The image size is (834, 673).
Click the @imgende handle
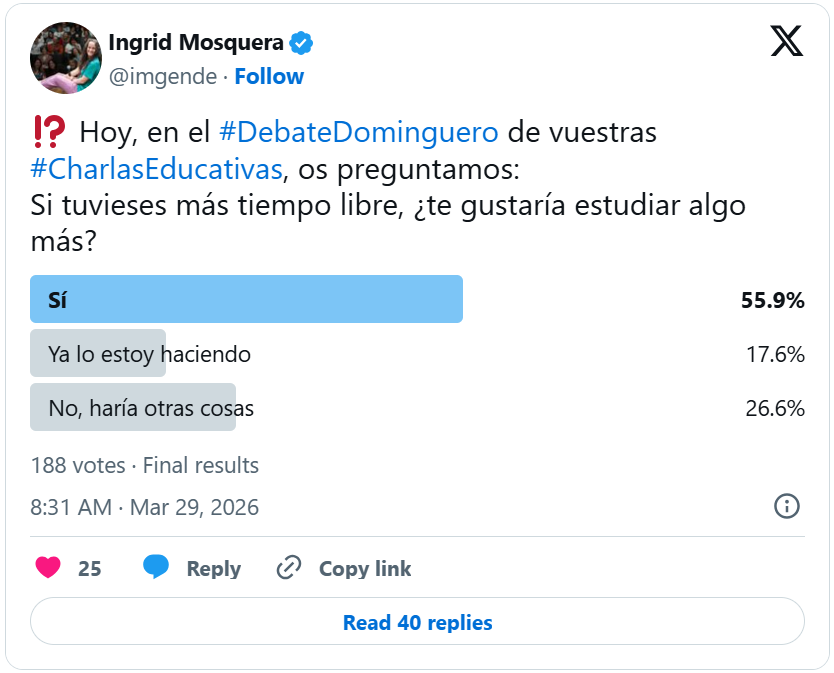click(162, 76)
